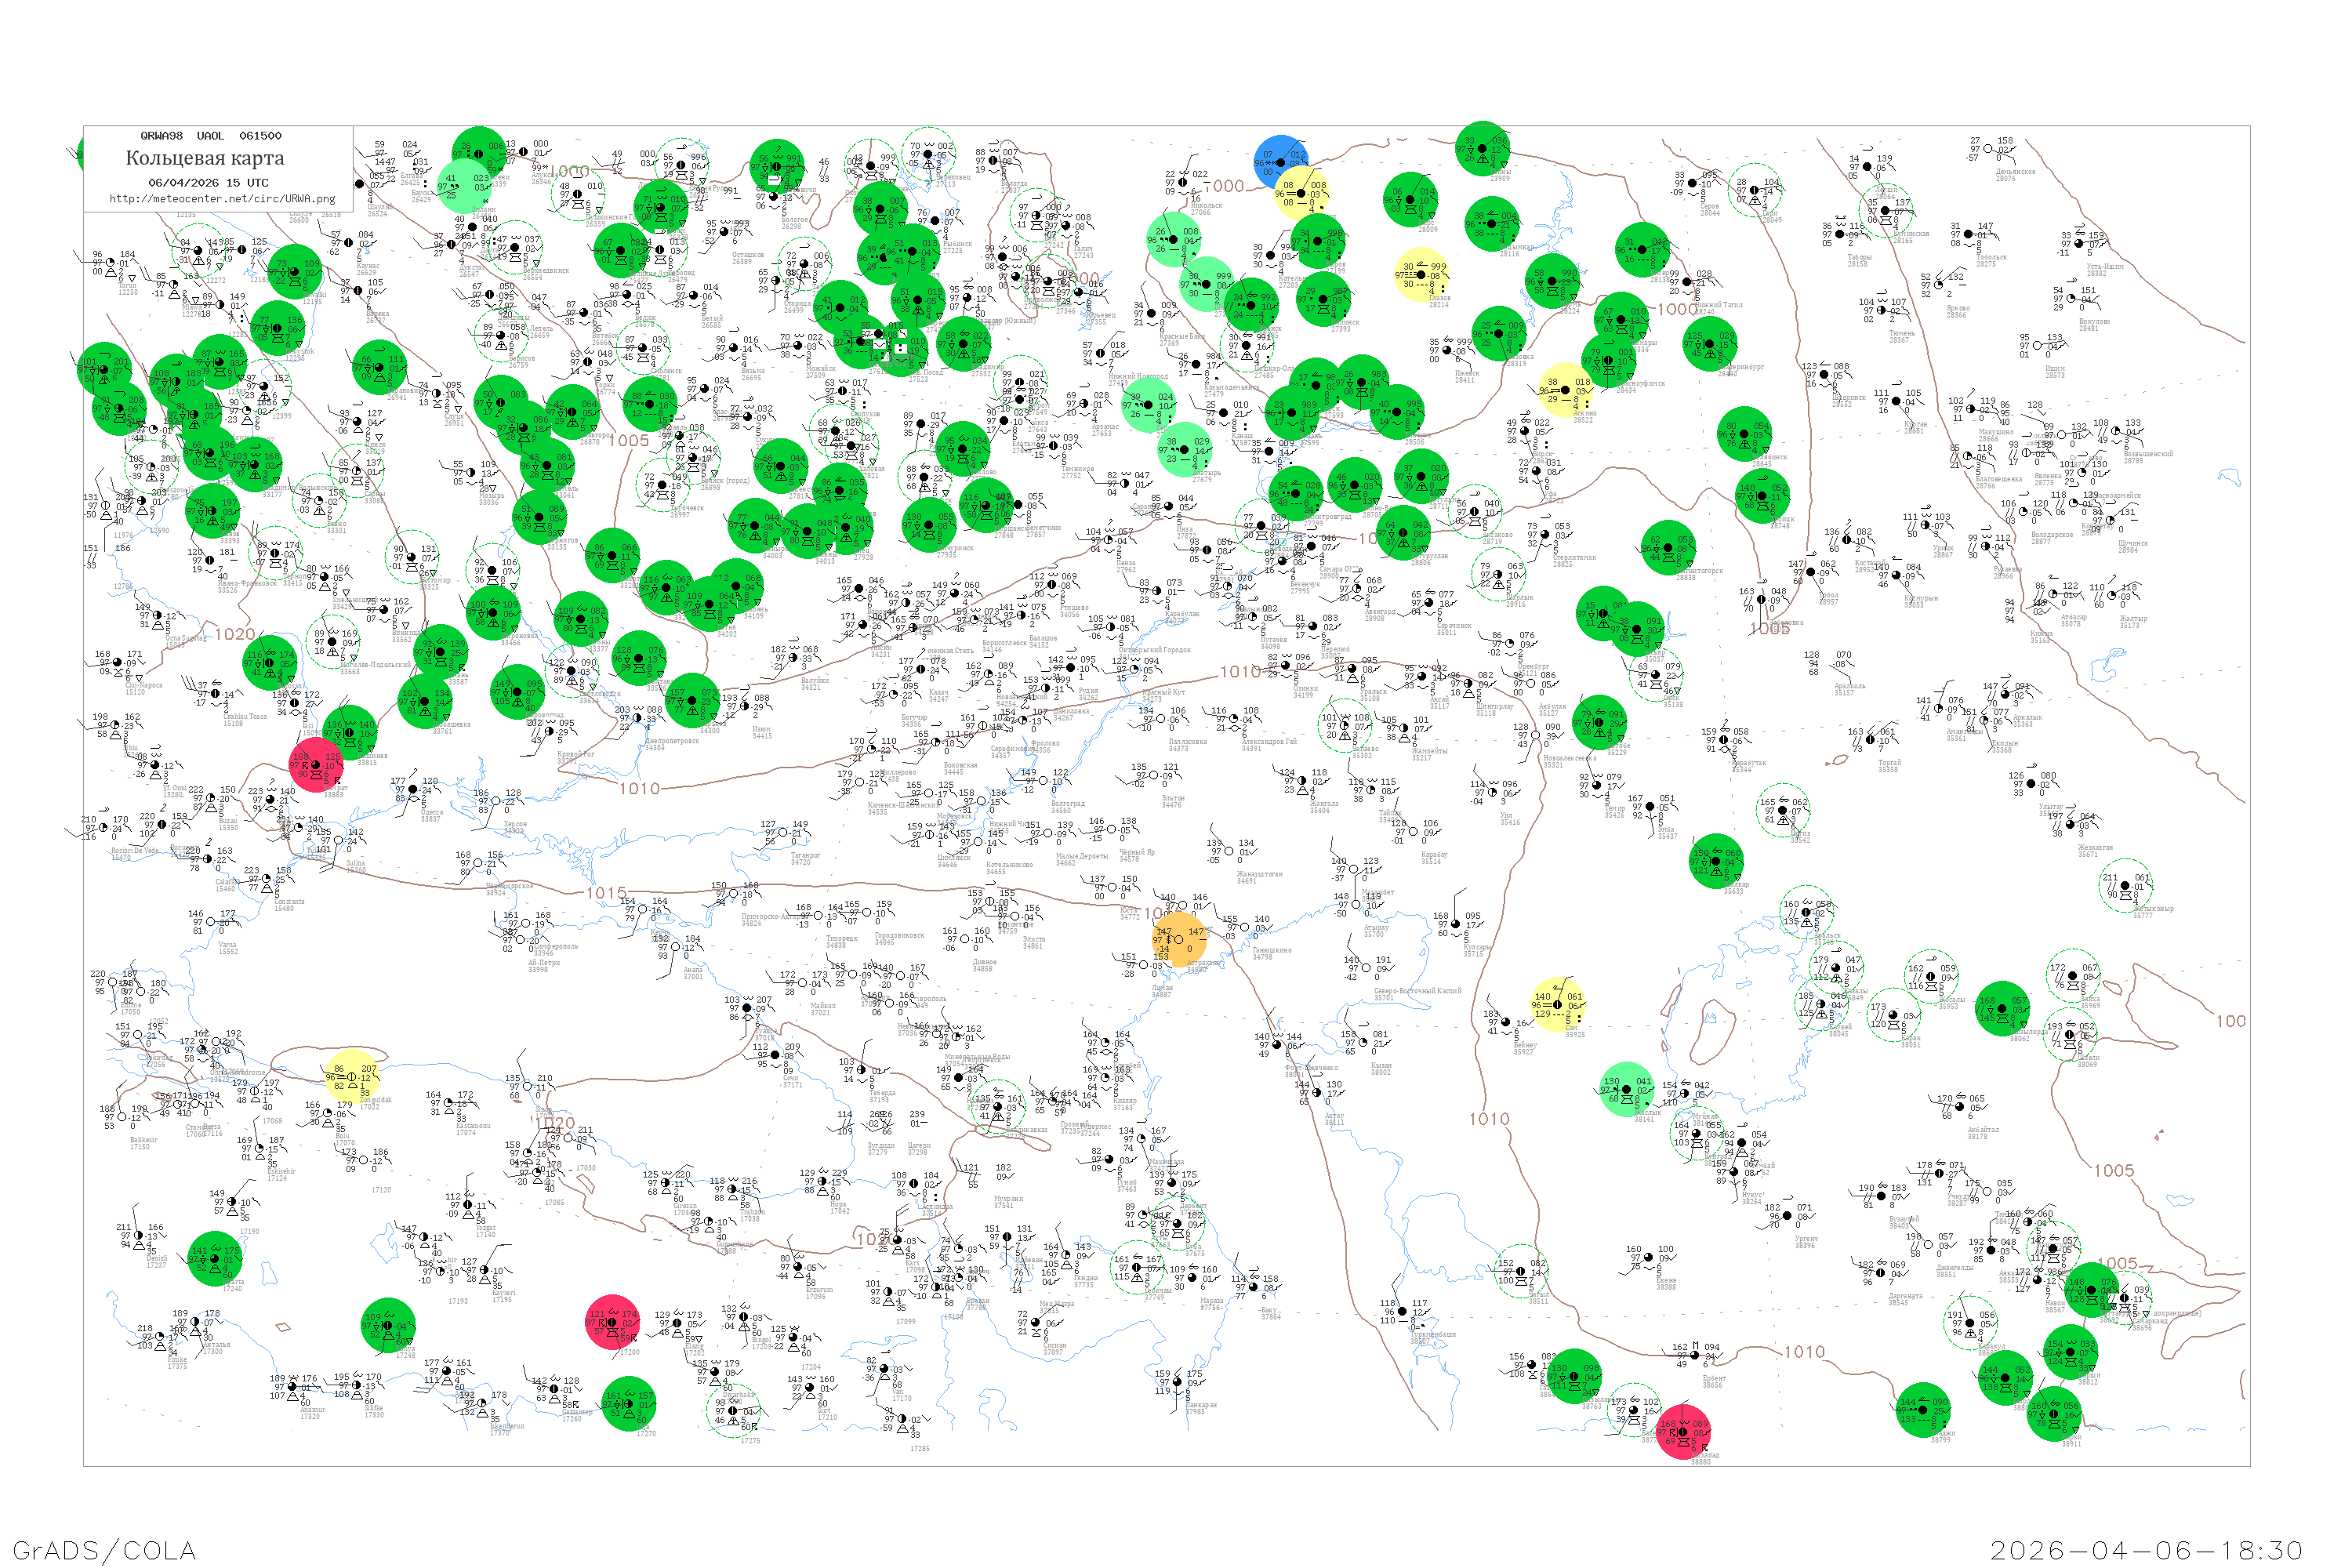This screenshot has width=2352, height=1568.
Task: Click the GrADS/COLA label
Action: (104, 1550)
